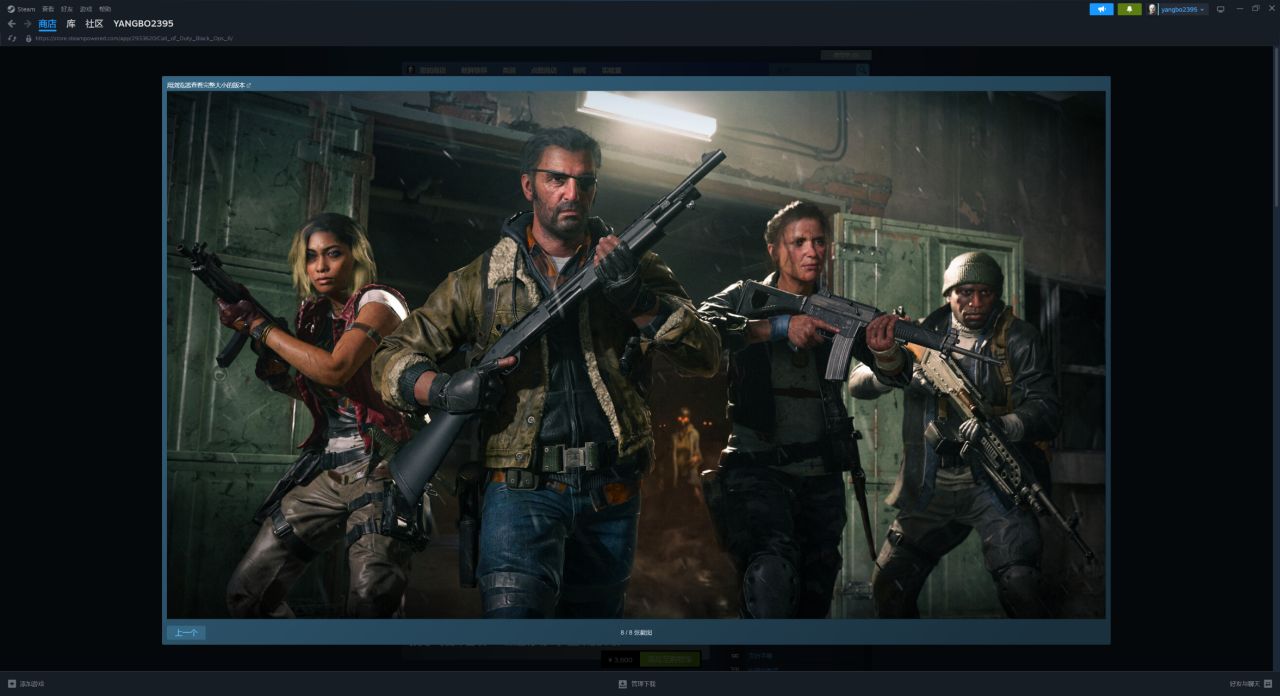Click 添加游戏 (Add a game) plus icon
This screenshot has height=696, width=1280.
pyautogui.click(x=12, y=684)
